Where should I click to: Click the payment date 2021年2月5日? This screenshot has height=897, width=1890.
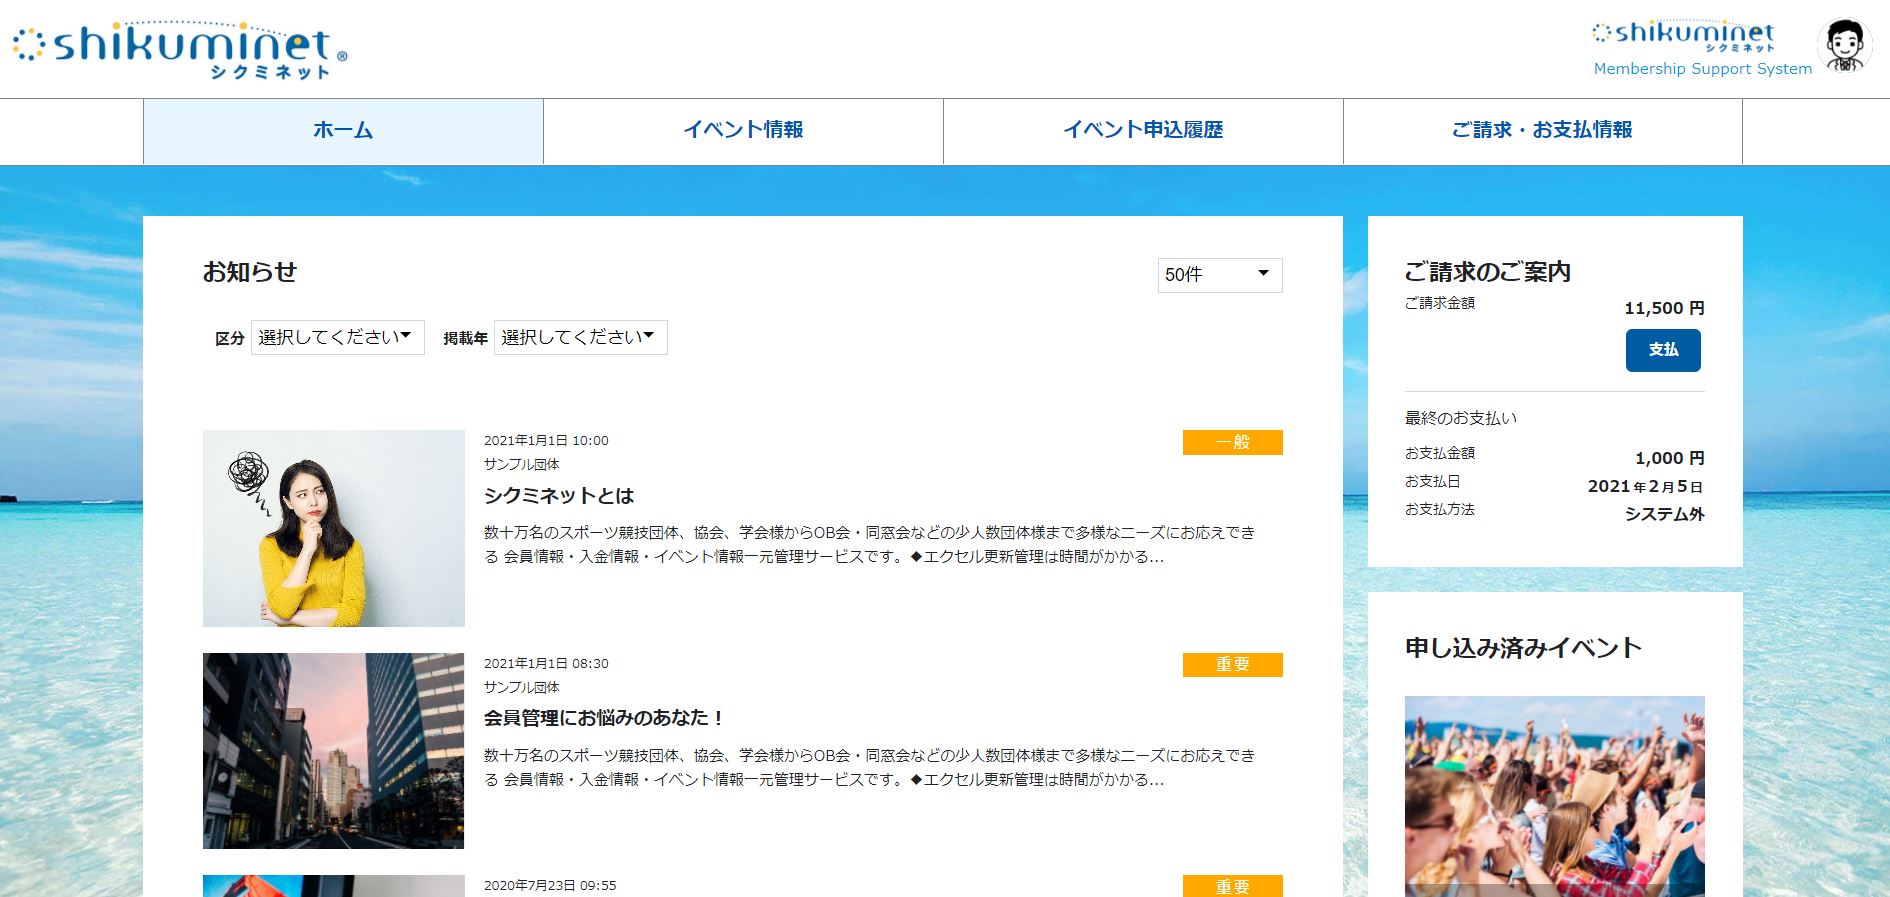1645,486
